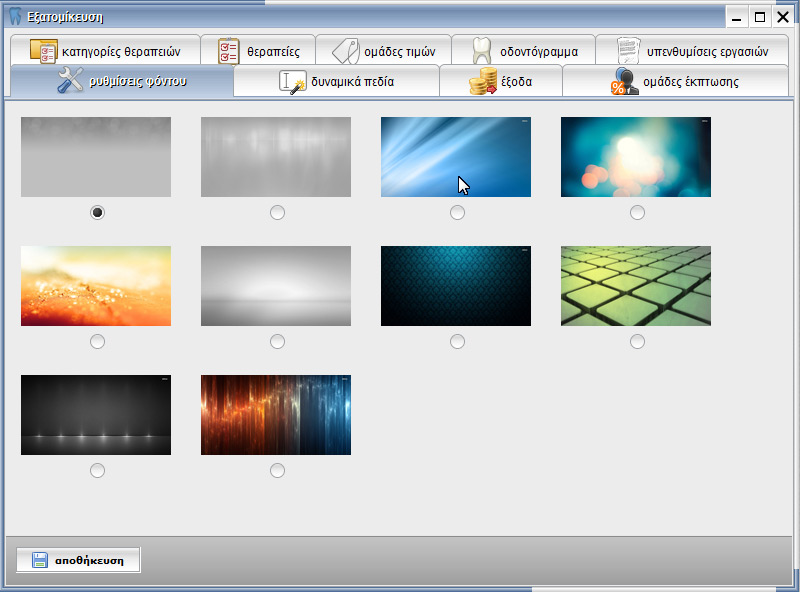Image resolution: width=800 pixels, height=592 pixels.
Task: Click the dark spotlights row thumbnail
Action: [x=96, y=415]
